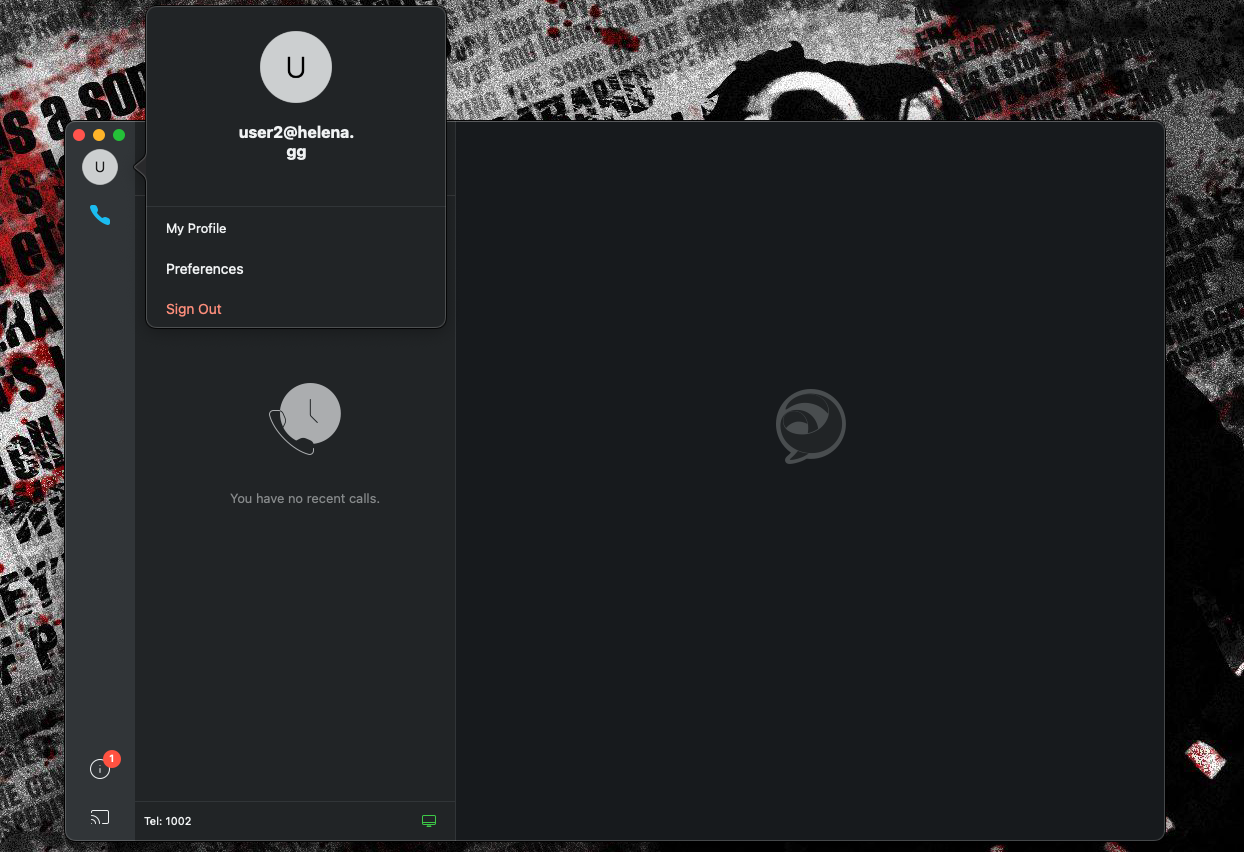The height and width of the screenshot is (852, 1244).
Task: Open the info icon in sidebar
Action: 99,769
